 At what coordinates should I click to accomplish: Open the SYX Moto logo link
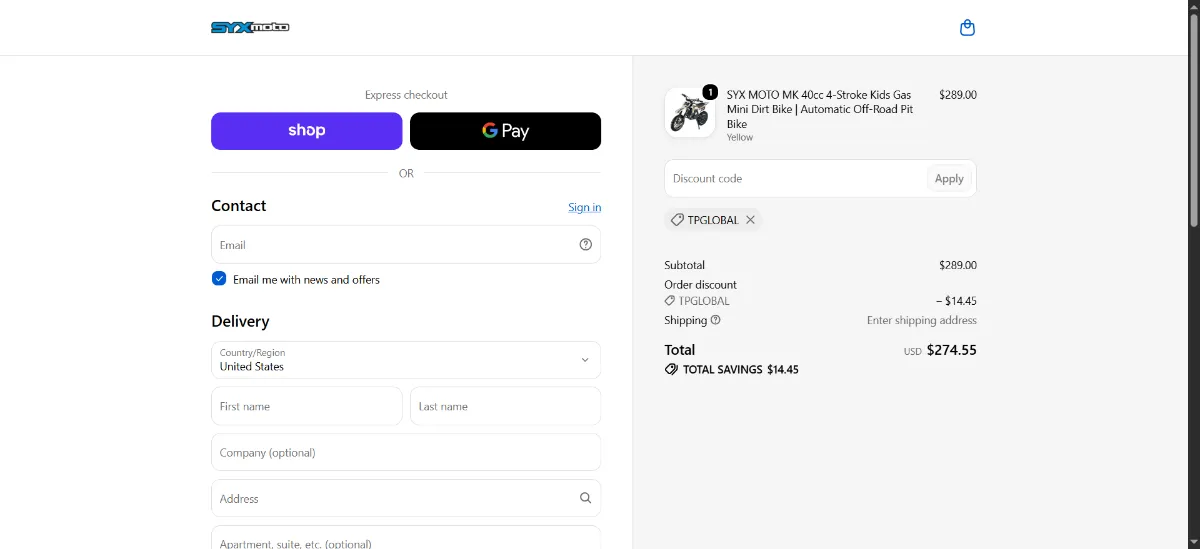pos(250,27)
